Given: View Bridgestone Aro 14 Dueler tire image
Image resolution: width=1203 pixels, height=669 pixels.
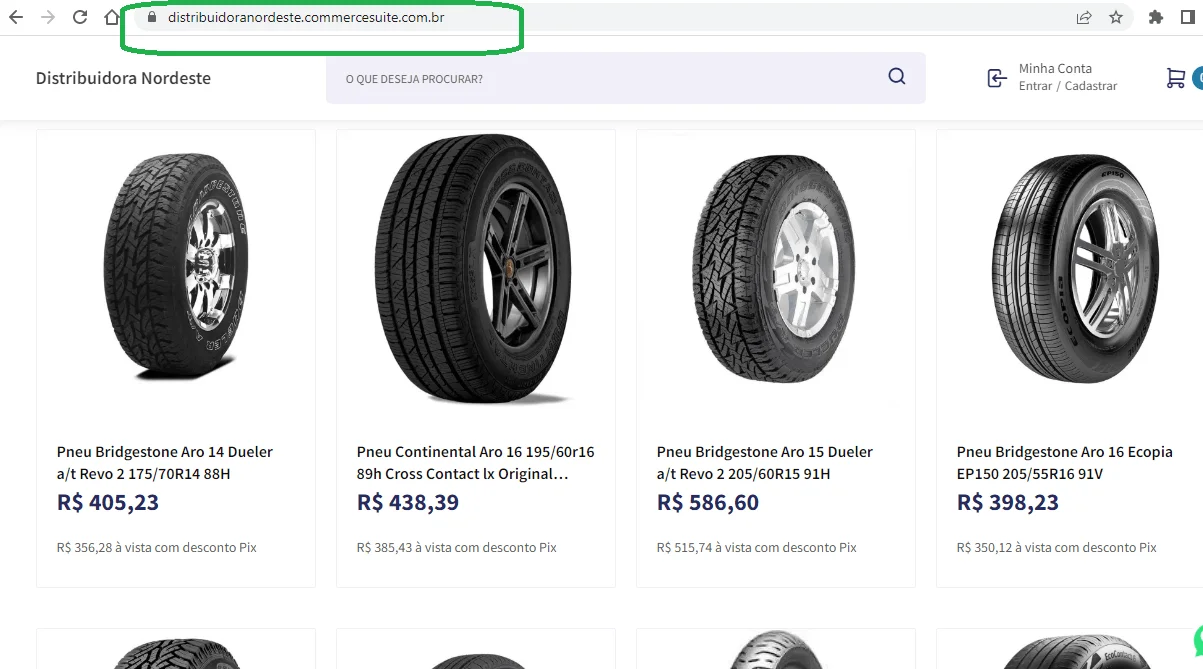Looking at the screenshot, I should pyautogui.click(x=176, y=268).
